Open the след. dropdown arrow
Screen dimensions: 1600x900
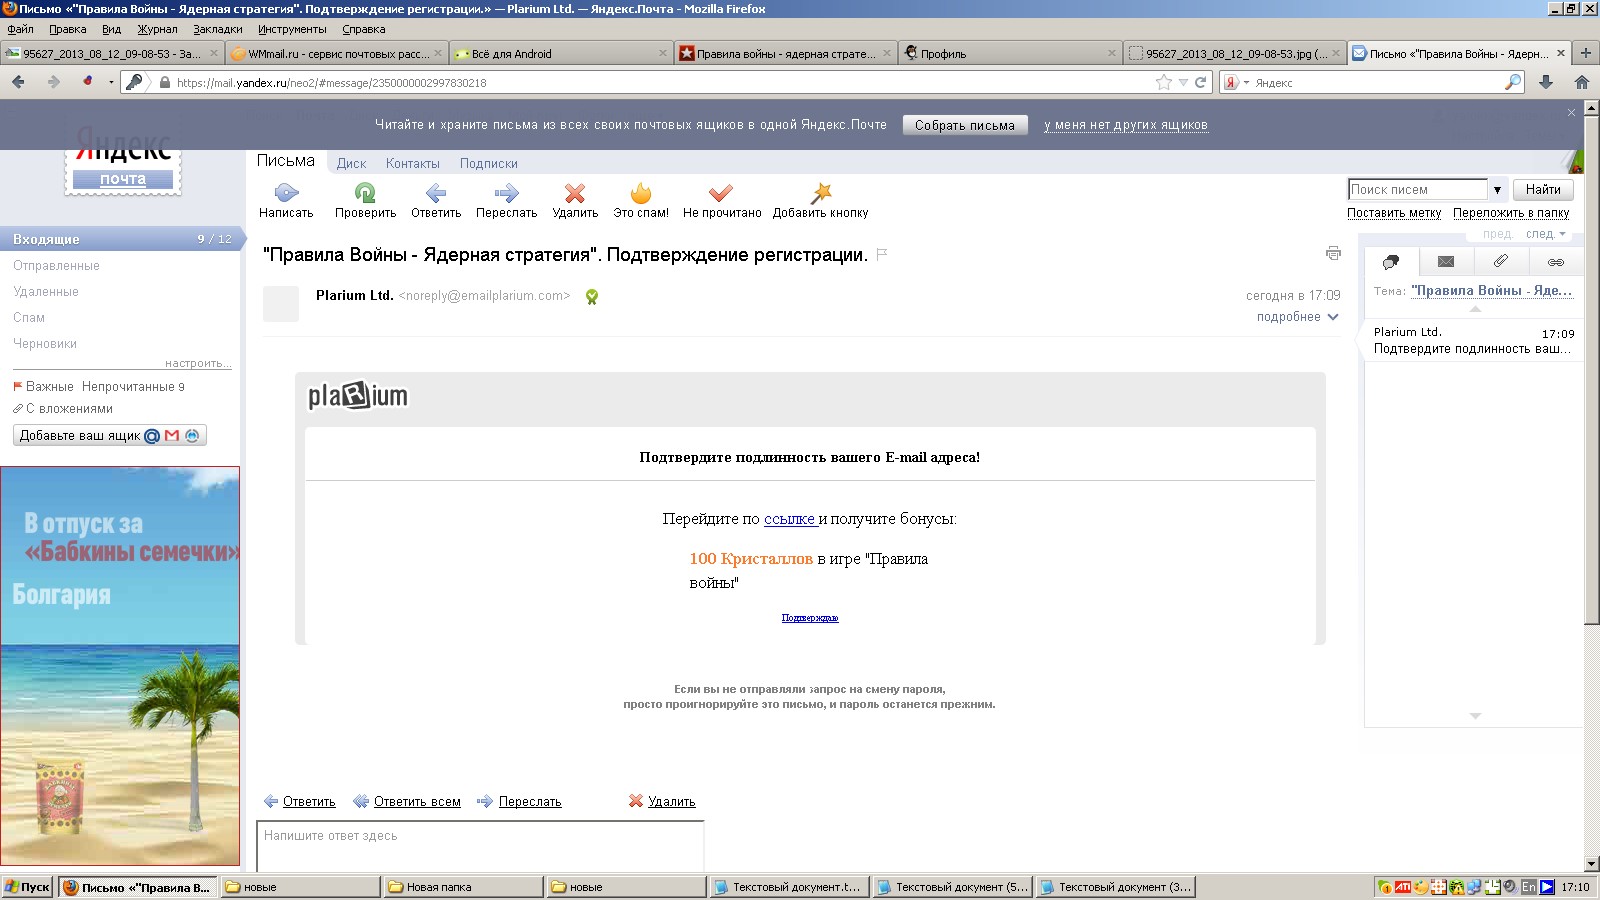tap(1562, 234)
